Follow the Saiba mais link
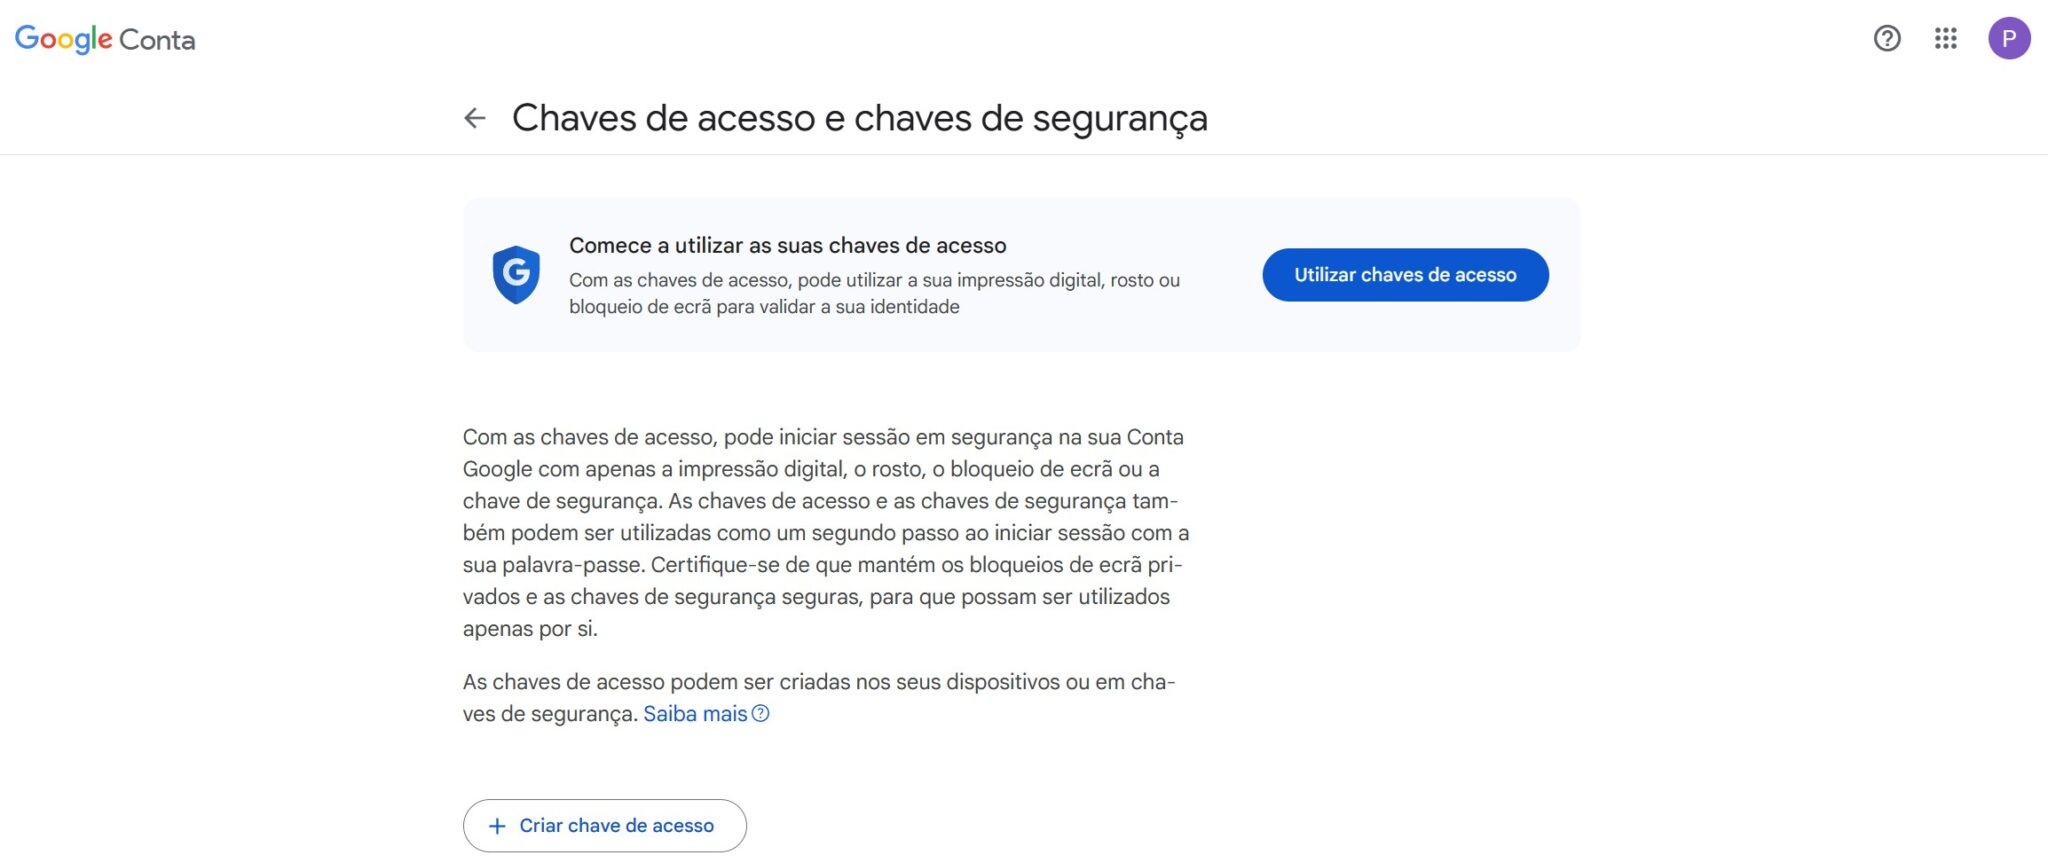The height and width of the screenshot is (863, 2048). coord(695,714)
